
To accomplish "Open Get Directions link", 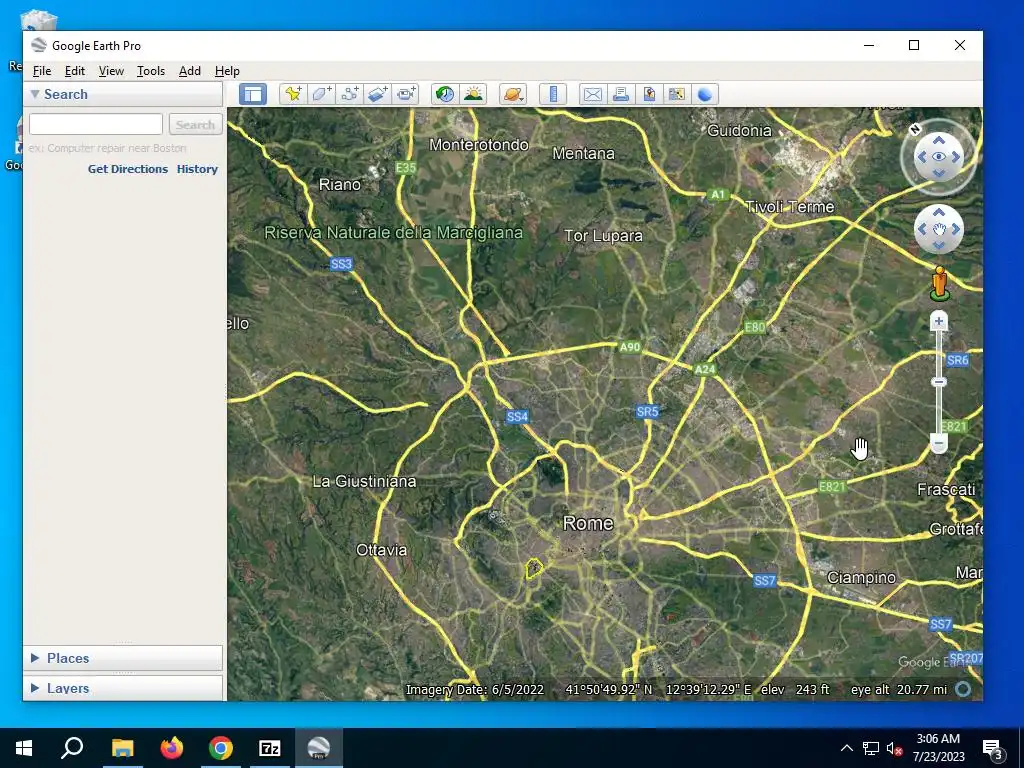I will point(127,168).
